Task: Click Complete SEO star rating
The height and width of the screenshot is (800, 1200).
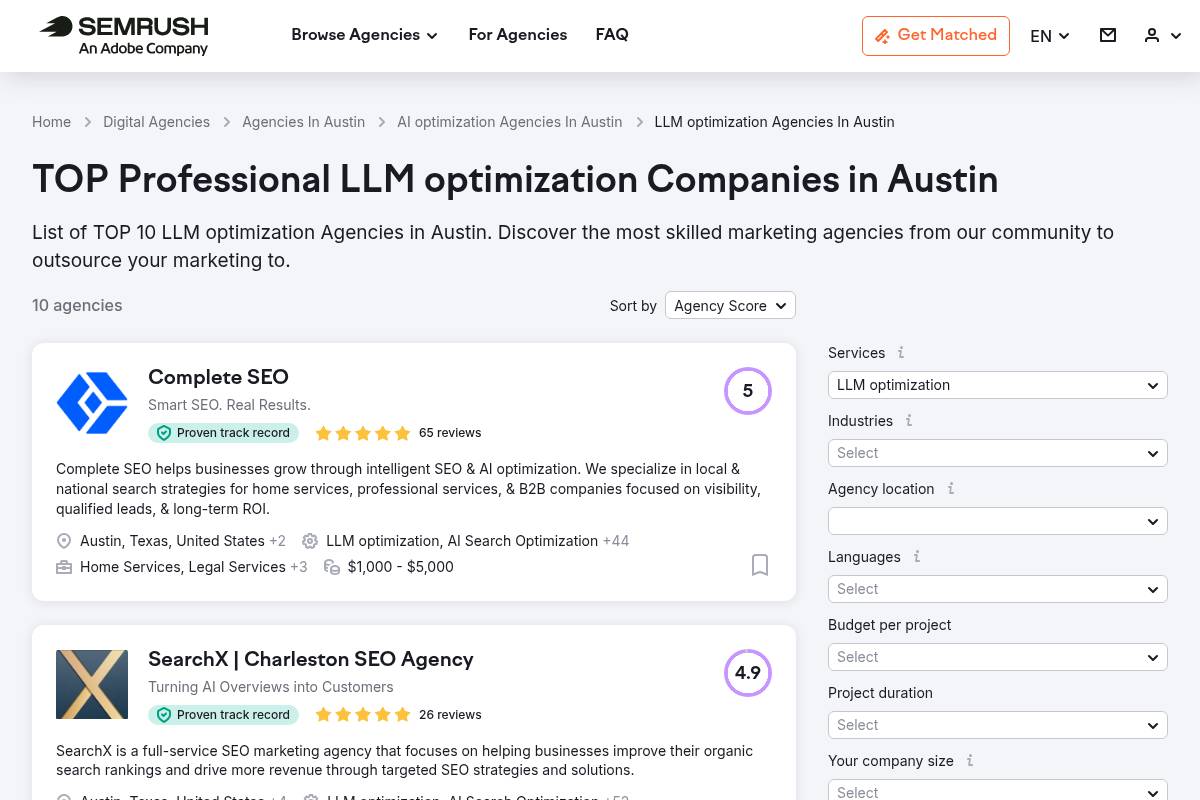Action: pos(363,433)
